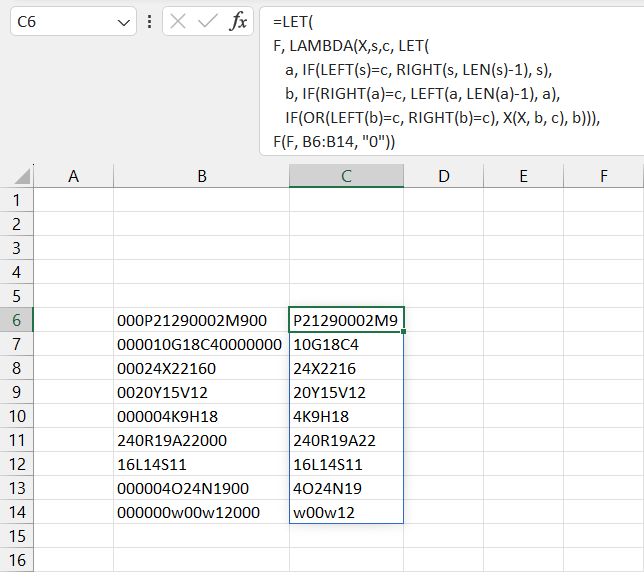Select row 12 header
The width and height of the screenshot is (644, 572).
16,464
